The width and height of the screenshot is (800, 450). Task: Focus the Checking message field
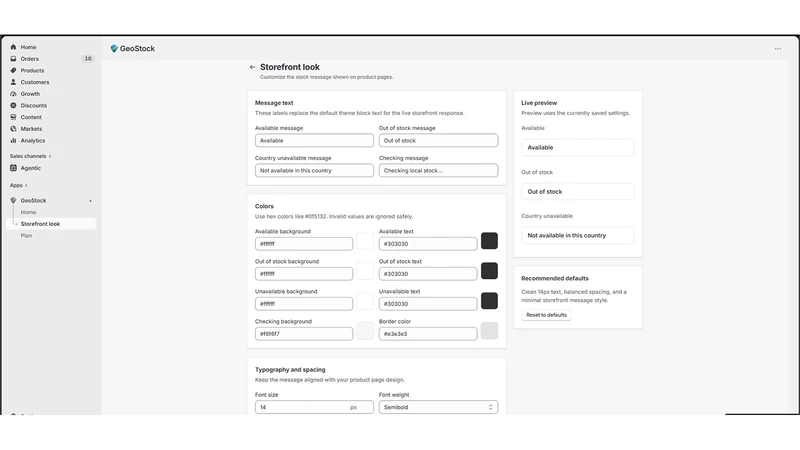tap(438, 170)
